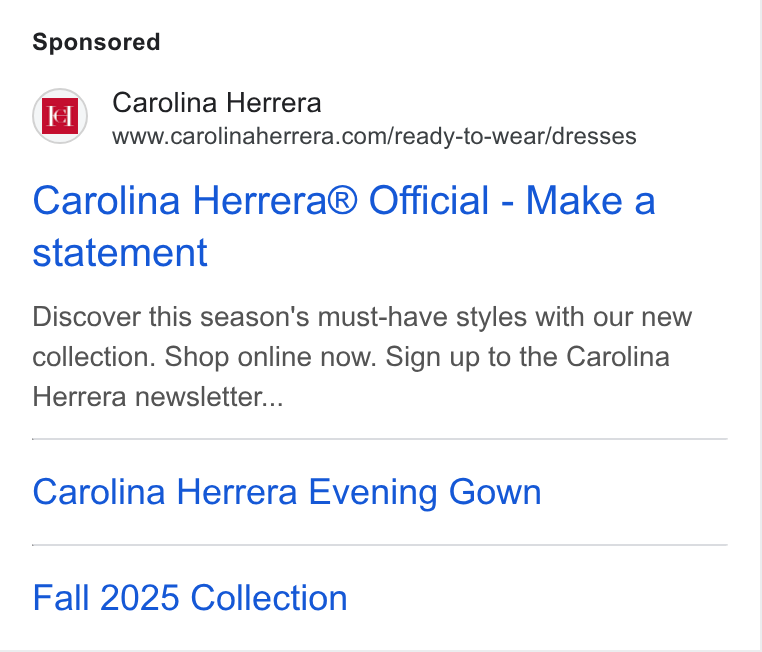Image resolution: width=762 pixels, height=652 pixels.
Task: Click Evening Gown in the first sitelink
Action: tap(425, 492)
